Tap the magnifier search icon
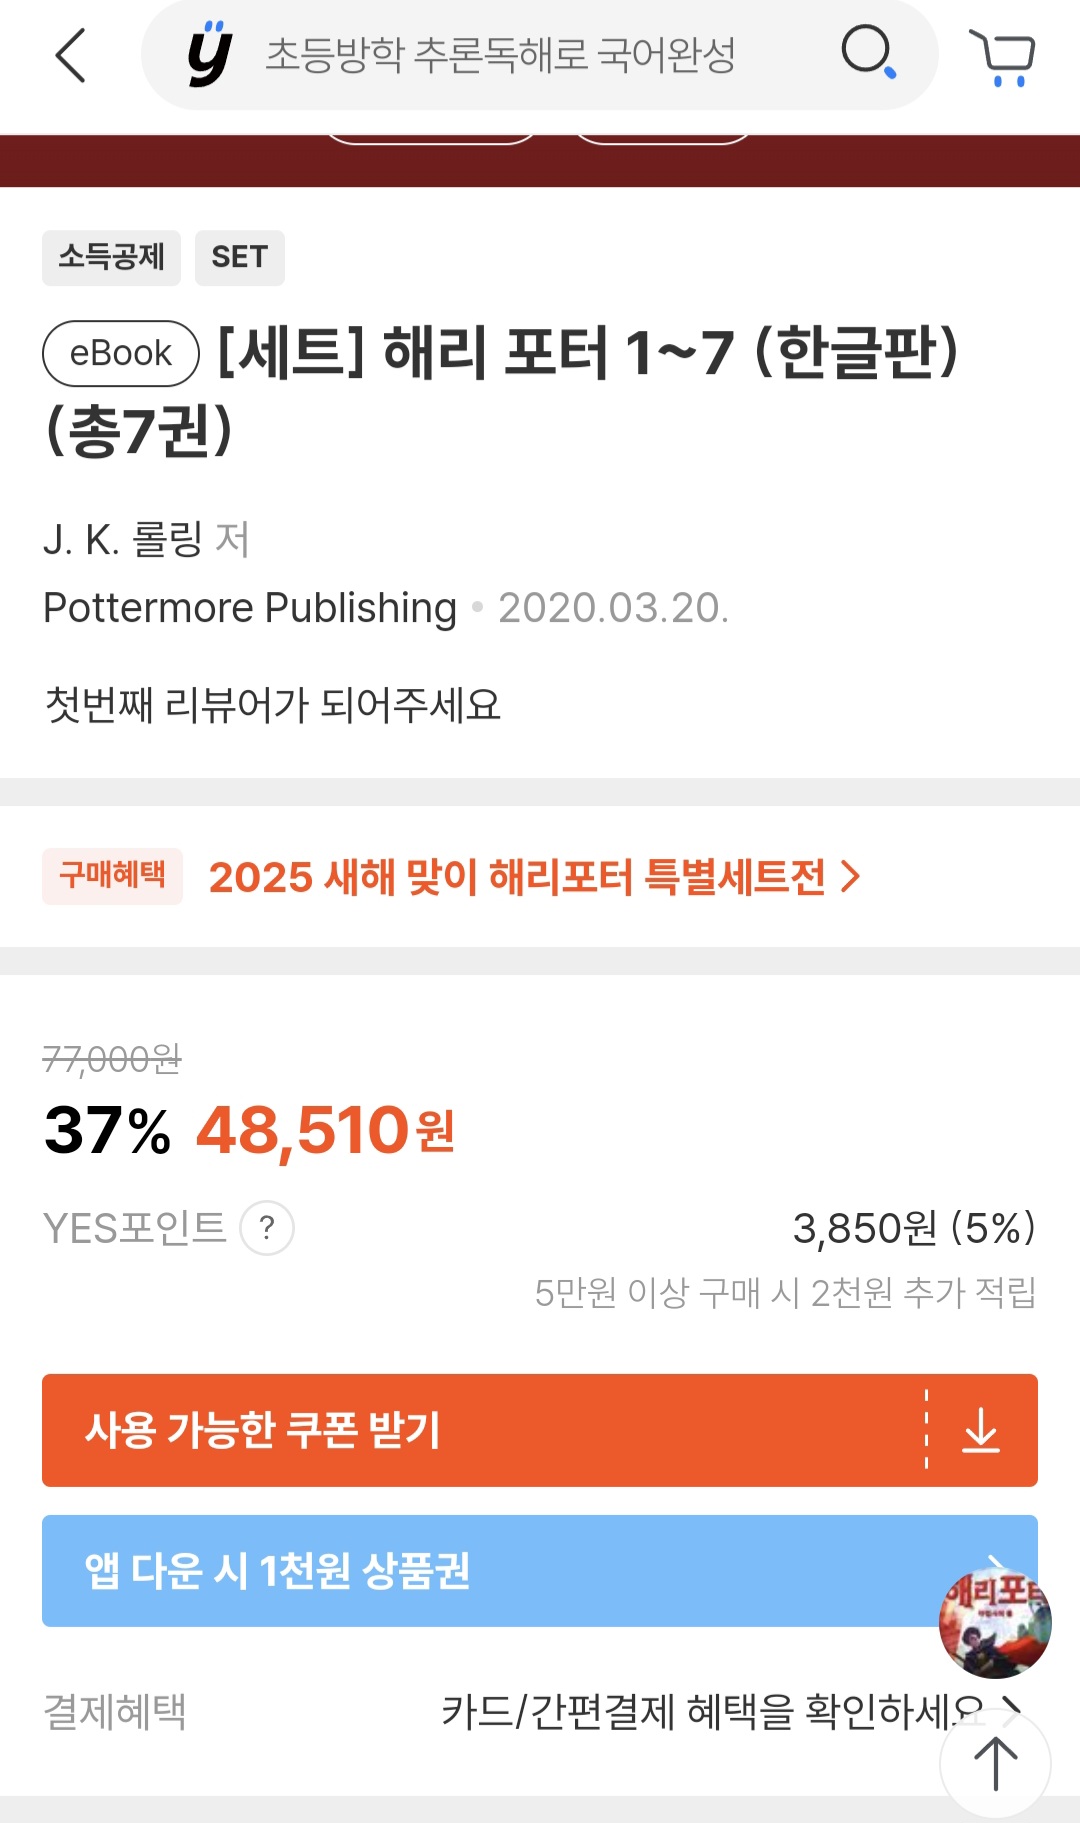This screenshot has height=1823, width=1080. point(868,52)
